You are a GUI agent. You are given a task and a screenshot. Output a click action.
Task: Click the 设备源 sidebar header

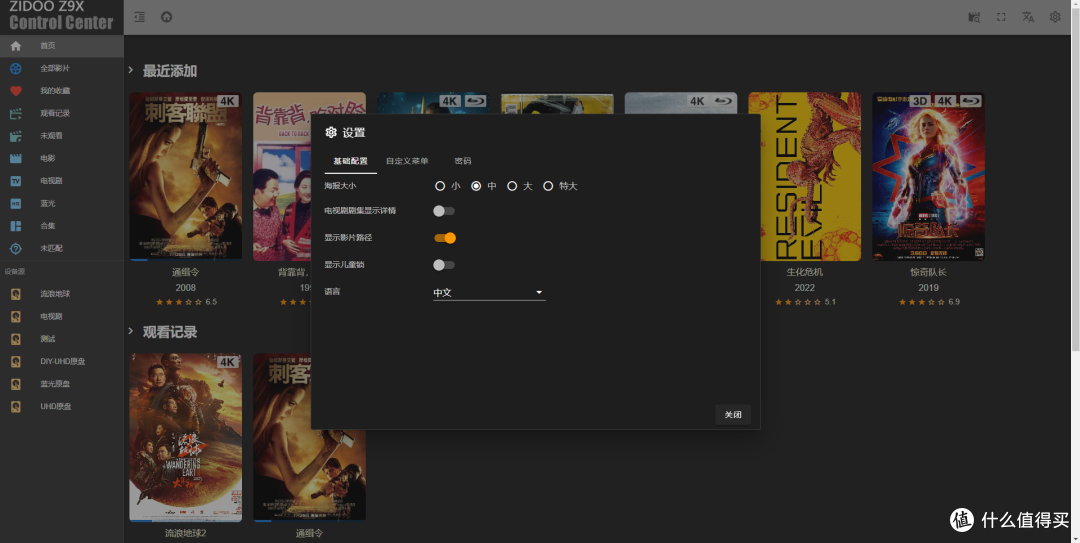pos(15,272)
